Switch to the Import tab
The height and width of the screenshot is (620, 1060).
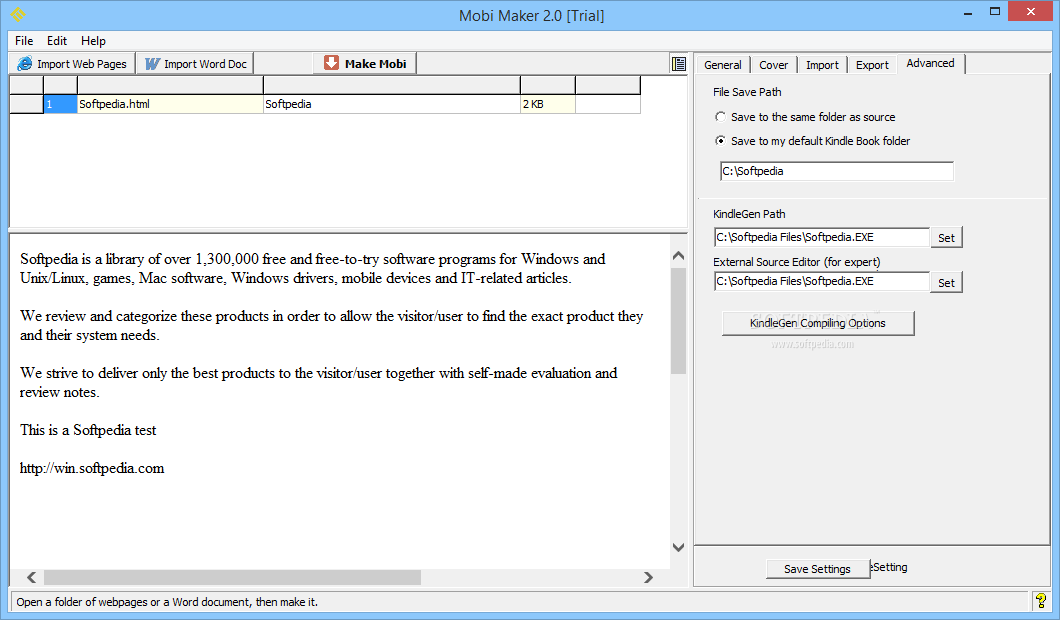click(x=822, y=65)
